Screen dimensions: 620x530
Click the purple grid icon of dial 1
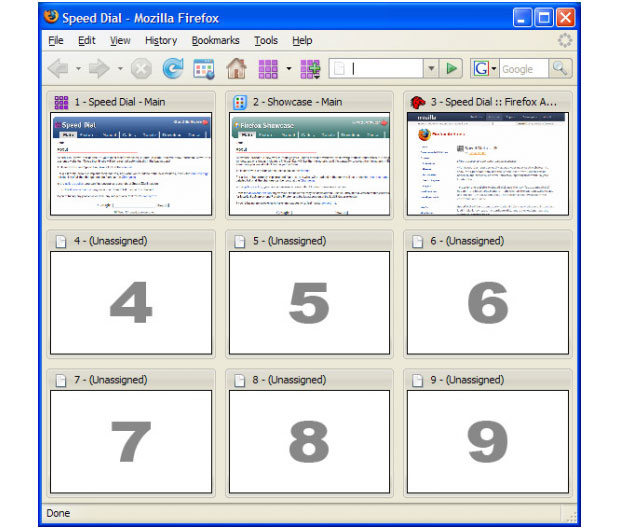click(61, 102)
